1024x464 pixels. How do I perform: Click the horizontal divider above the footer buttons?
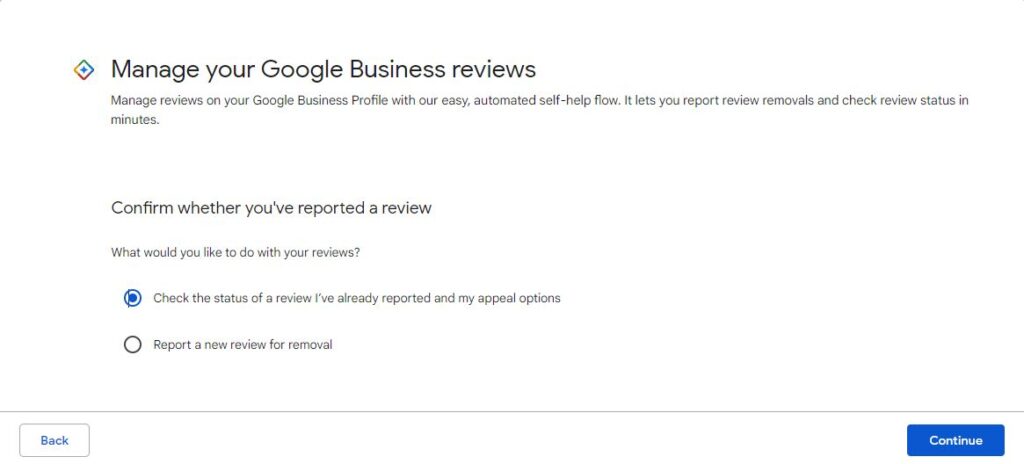512,412
